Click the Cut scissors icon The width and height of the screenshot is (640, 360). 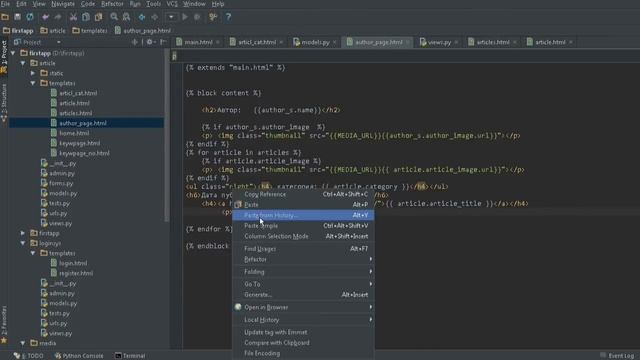click(73, 17)
